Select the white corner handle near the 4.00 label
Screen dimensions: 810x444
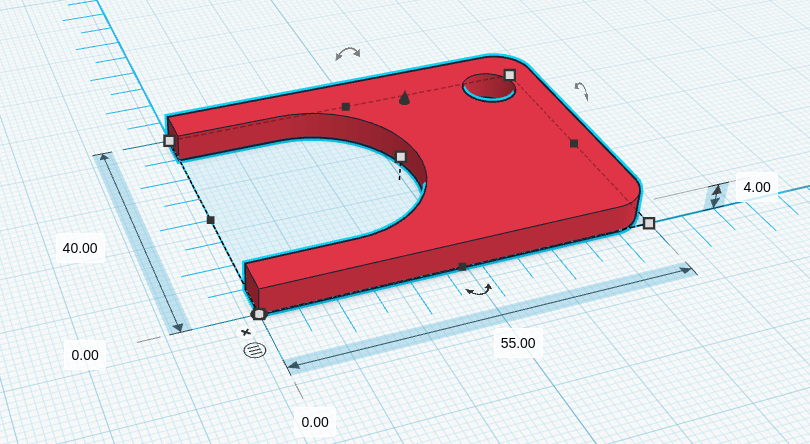pos(649,223)
